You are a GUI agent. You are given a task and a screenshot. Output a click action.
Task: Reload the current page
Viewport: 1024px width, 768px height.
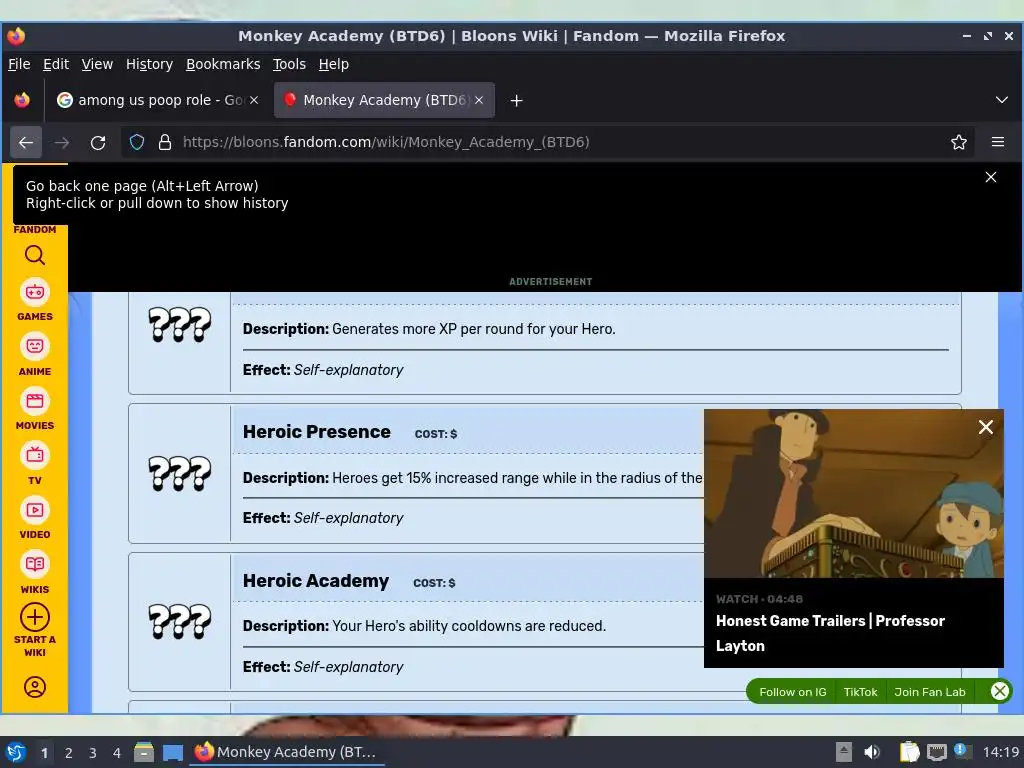98,142
